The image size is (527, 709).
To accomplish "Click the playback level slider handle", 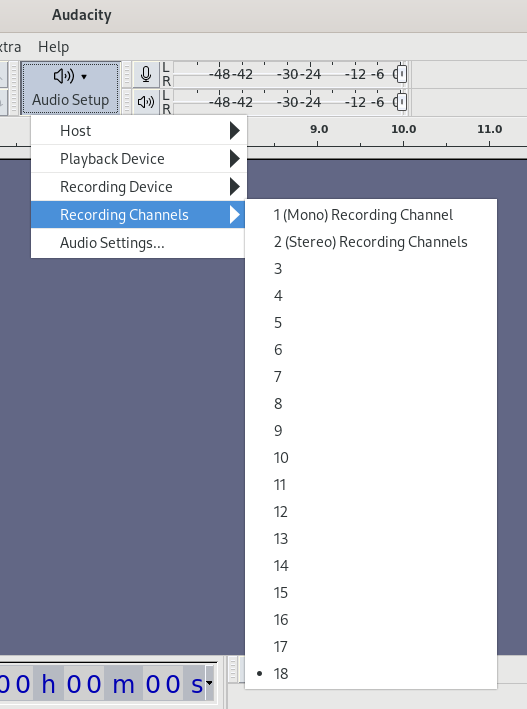I will click(x=401, y=102).
